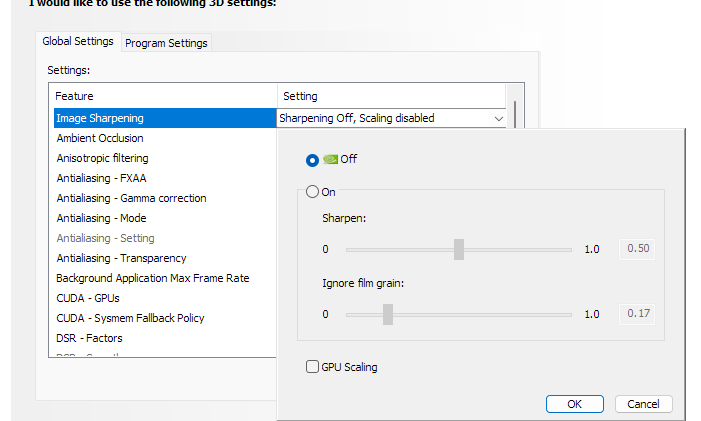
Task: Select the Ambient Occlusion feature row
Action: [x=100, y=138]
